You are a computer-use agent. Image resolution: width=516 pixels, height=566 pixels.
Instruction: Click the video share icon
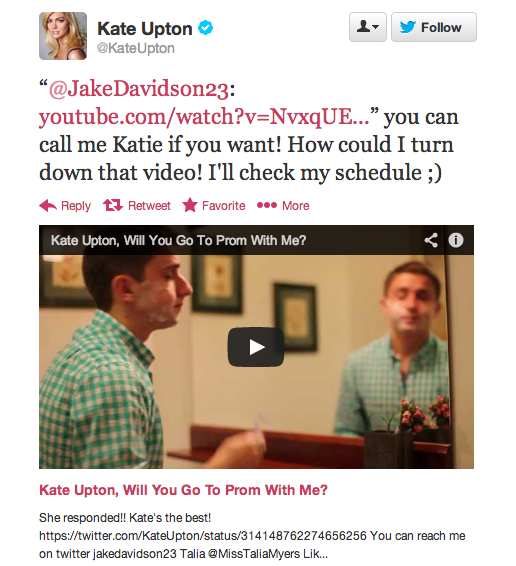pos(431,240)
